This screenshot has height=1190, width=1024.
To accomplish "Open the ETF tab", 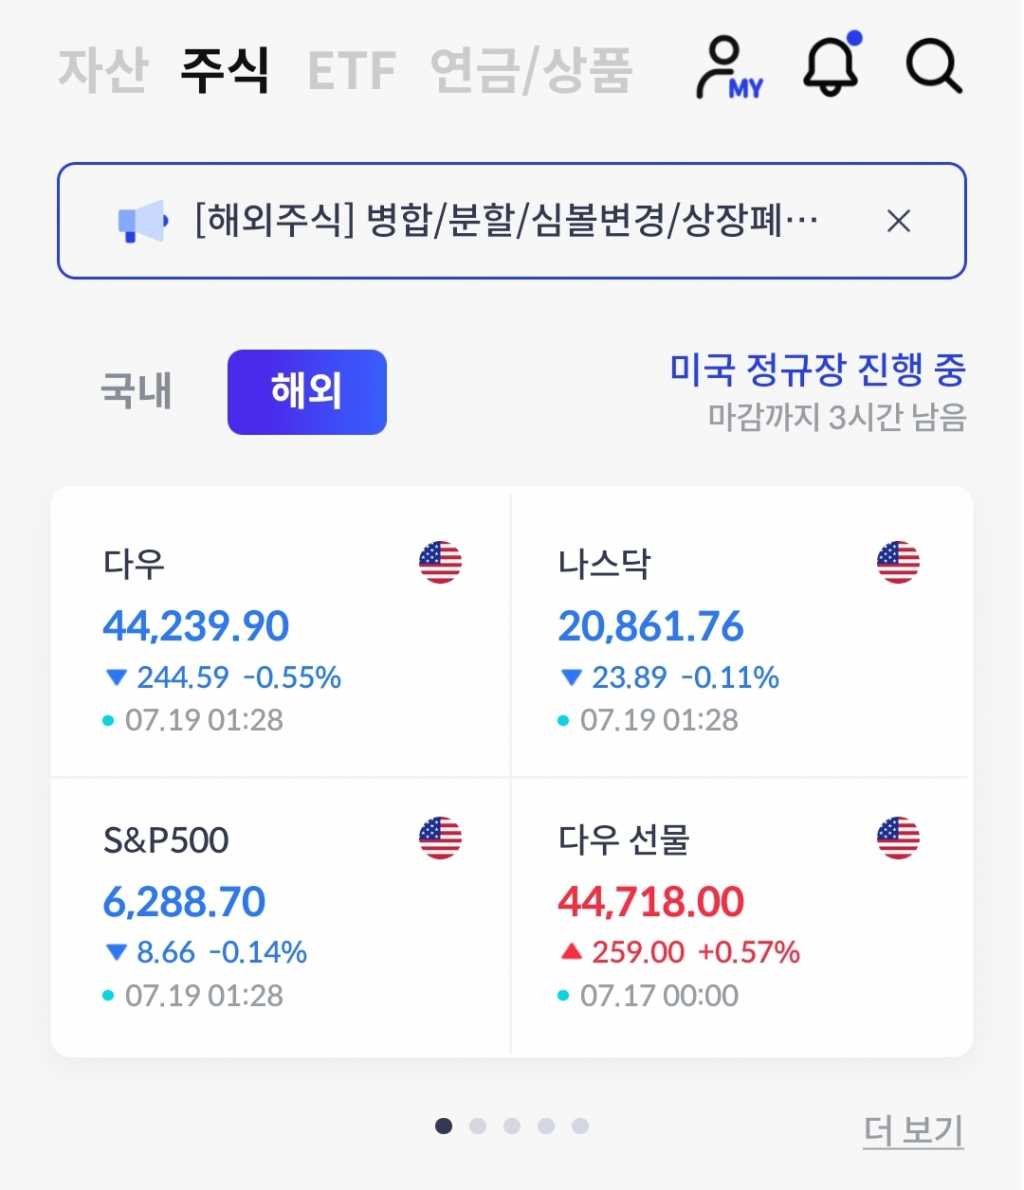I will coord(351,70).
